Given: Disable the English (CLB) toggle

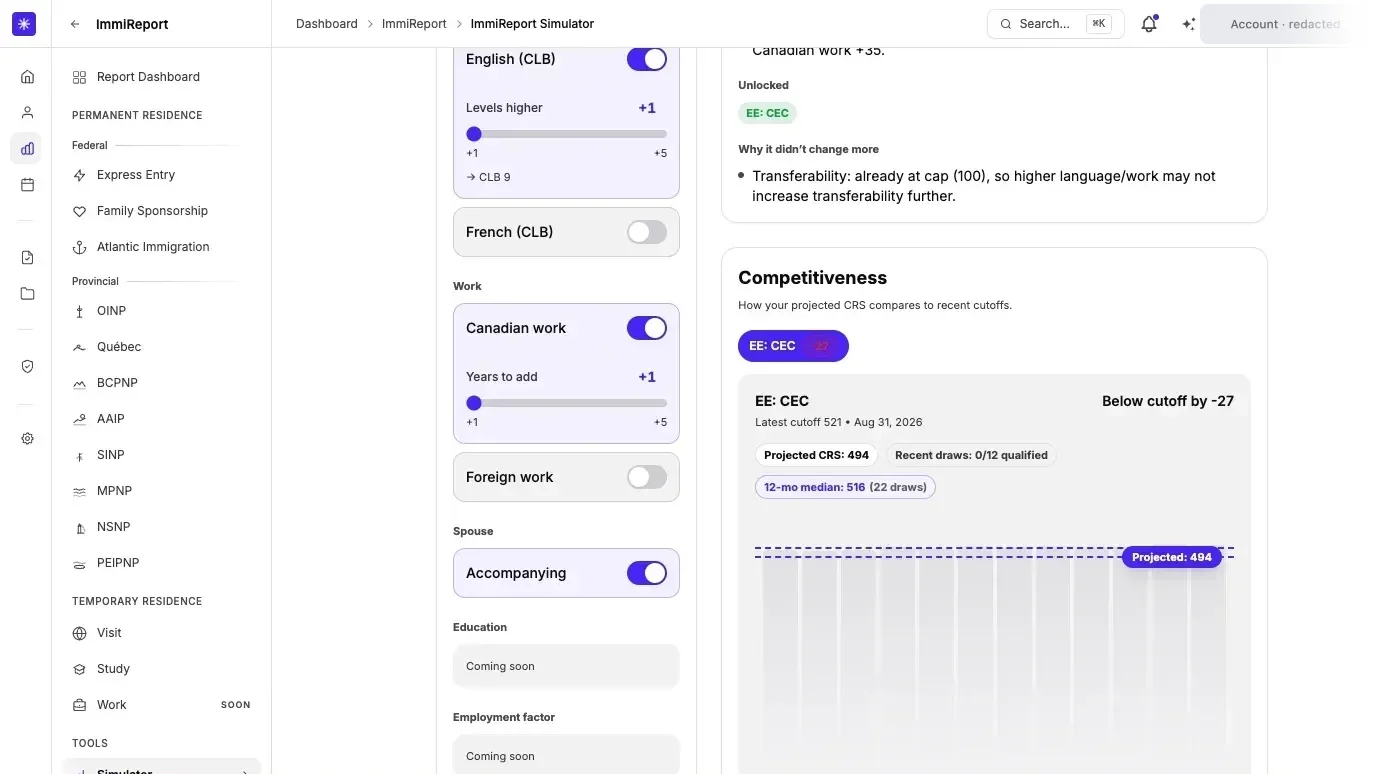Looking at the screenshot, I should 647,59.
